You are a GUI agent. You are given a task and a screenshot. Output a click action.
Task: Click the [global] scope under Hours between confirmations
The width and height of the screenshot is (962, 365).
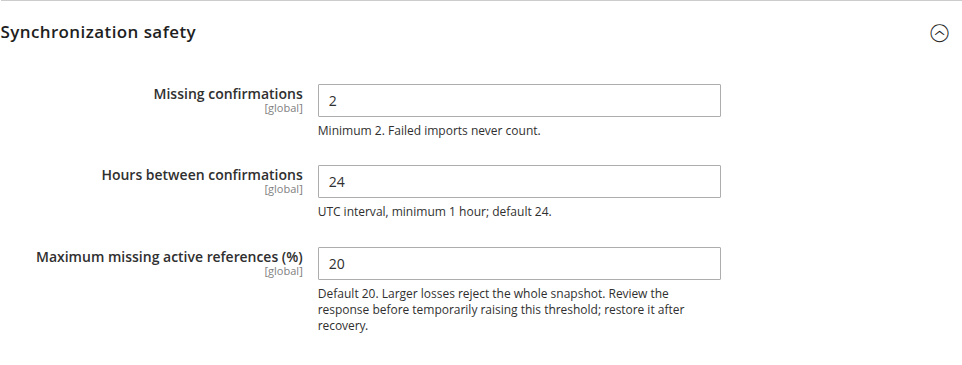point(283,190)
